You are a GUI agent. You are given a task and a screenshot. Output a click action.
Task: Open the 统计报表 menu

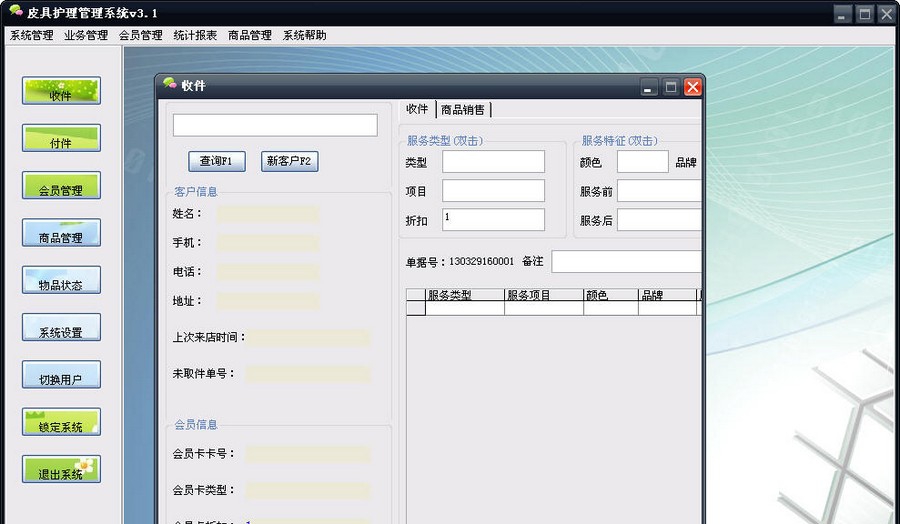[195, 36]
